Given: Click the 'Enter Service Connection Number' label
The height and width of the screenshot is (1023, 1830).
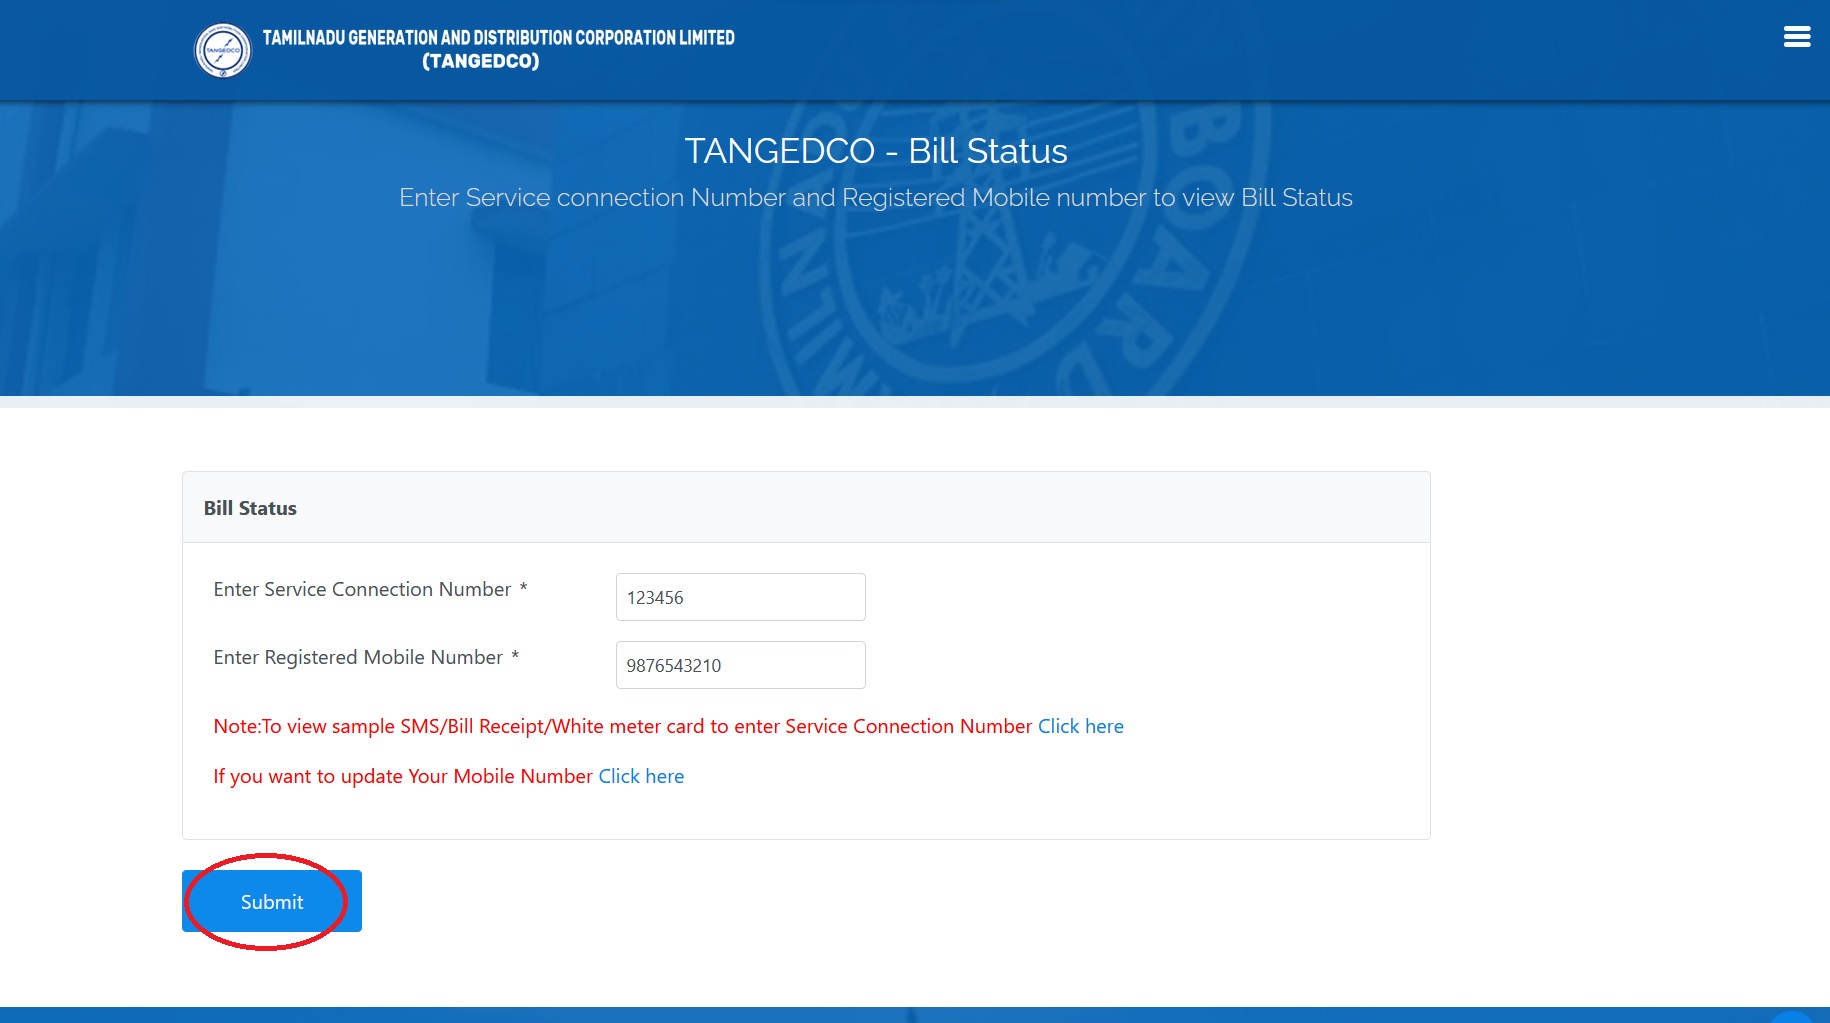Looking at the screenshot, I should 361,589.
